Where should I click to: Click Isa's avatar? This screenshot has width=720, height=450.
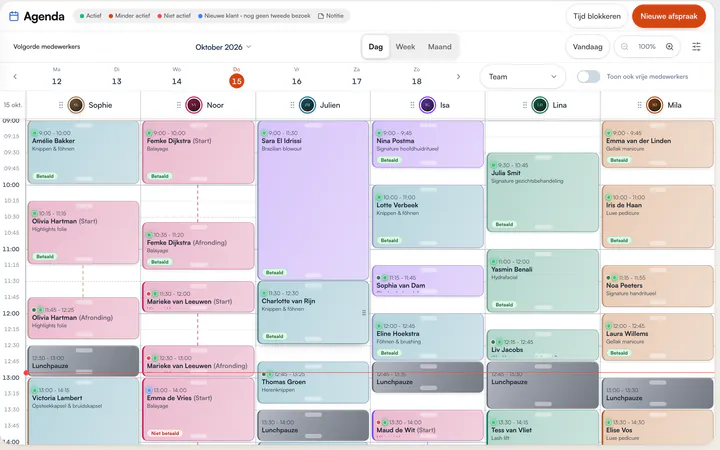[427, 105]
